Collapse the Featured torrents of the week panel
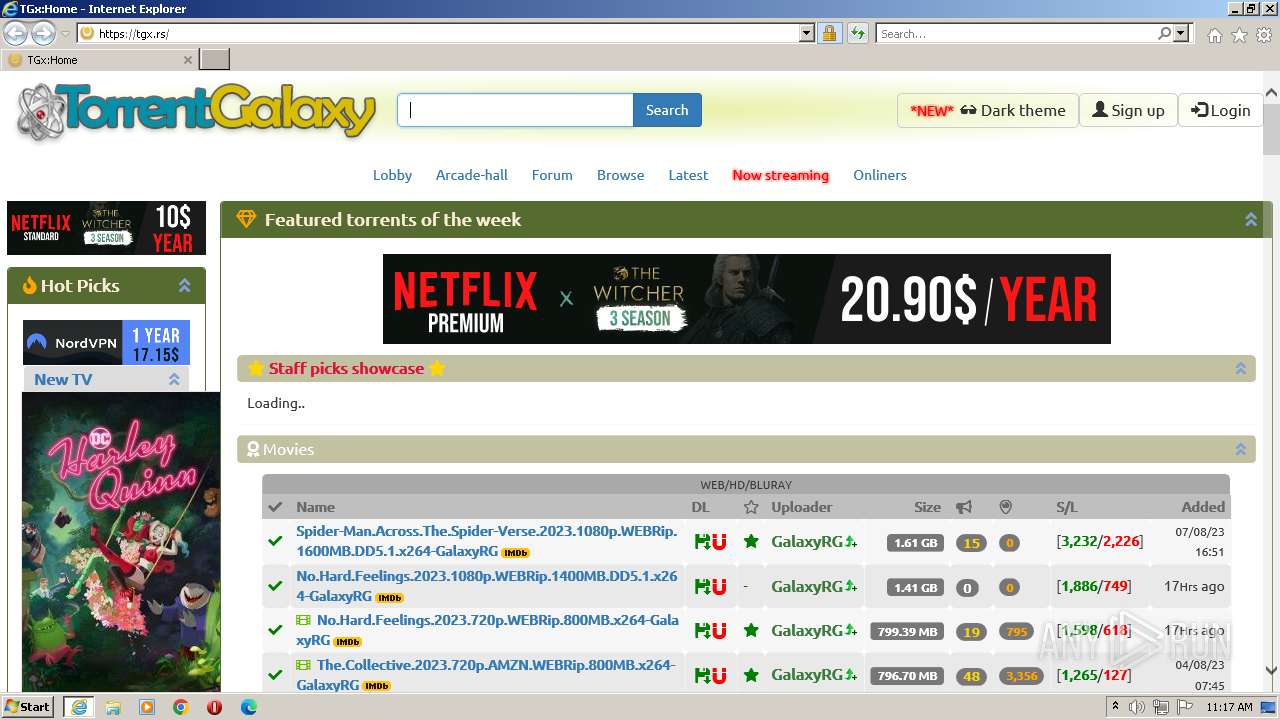This screenshot has width=1280, height=720. coord(1250,219)
